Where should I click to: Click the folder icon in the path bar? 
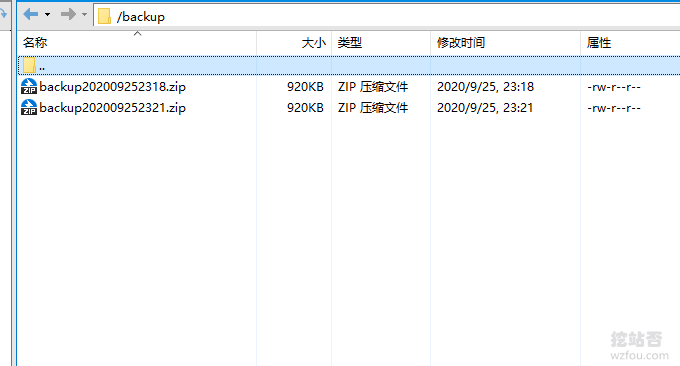[104, 16]
